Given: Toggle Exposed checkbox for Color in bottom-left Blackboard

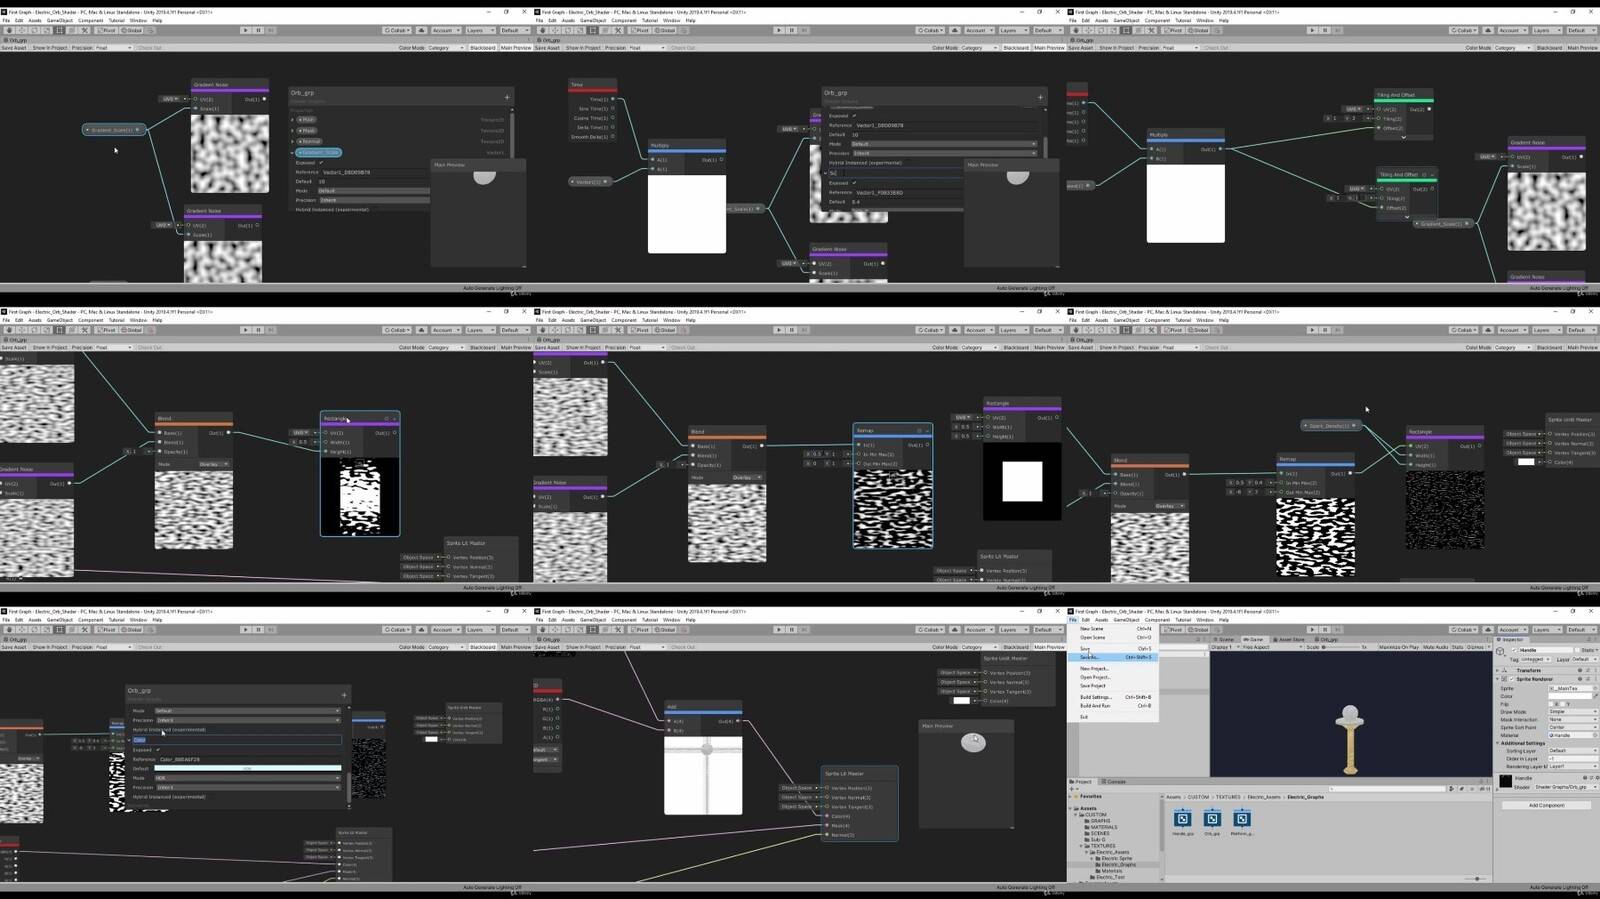Looking at the screenshot, I should tap(158, 750).
